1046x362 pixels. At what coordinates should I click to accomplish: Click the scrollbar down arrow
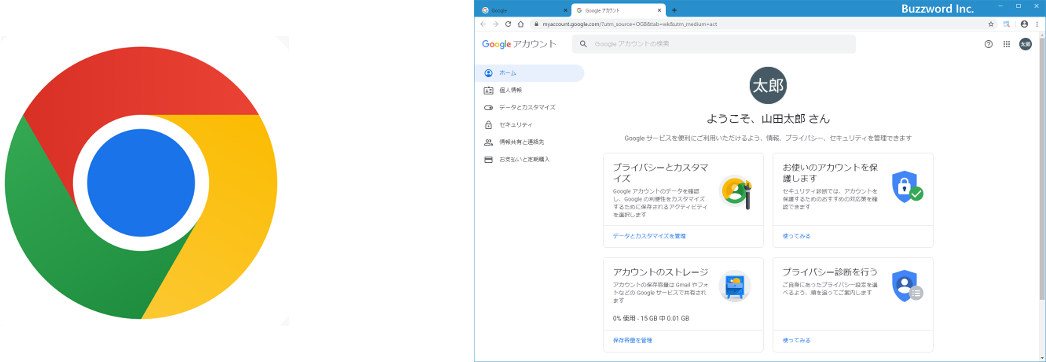pos(1041,358)
